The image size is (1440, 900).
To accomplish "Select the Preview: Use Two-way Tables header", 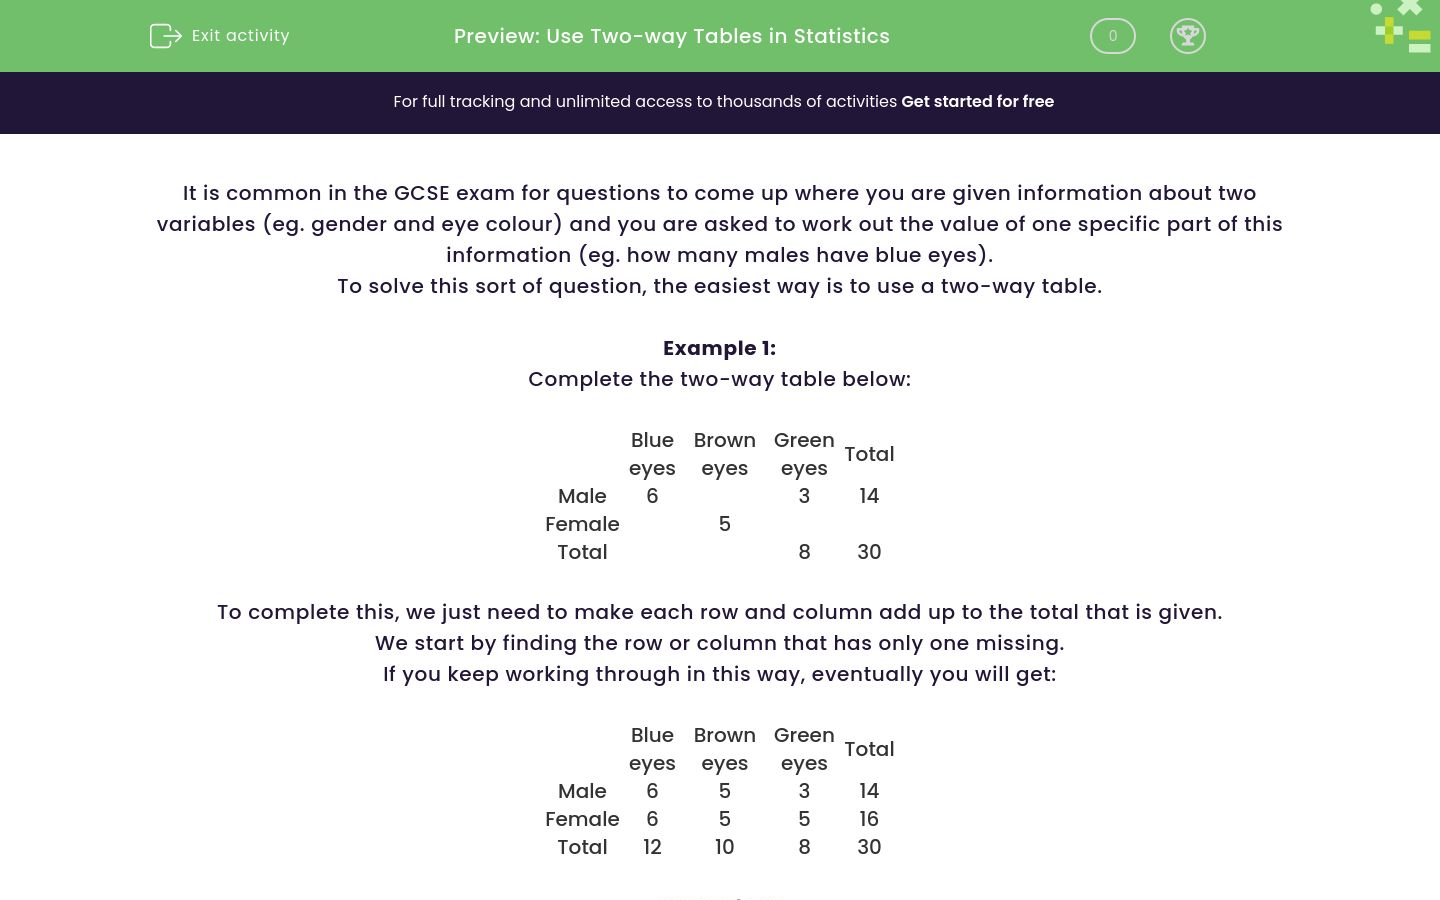I will point(672,36).
